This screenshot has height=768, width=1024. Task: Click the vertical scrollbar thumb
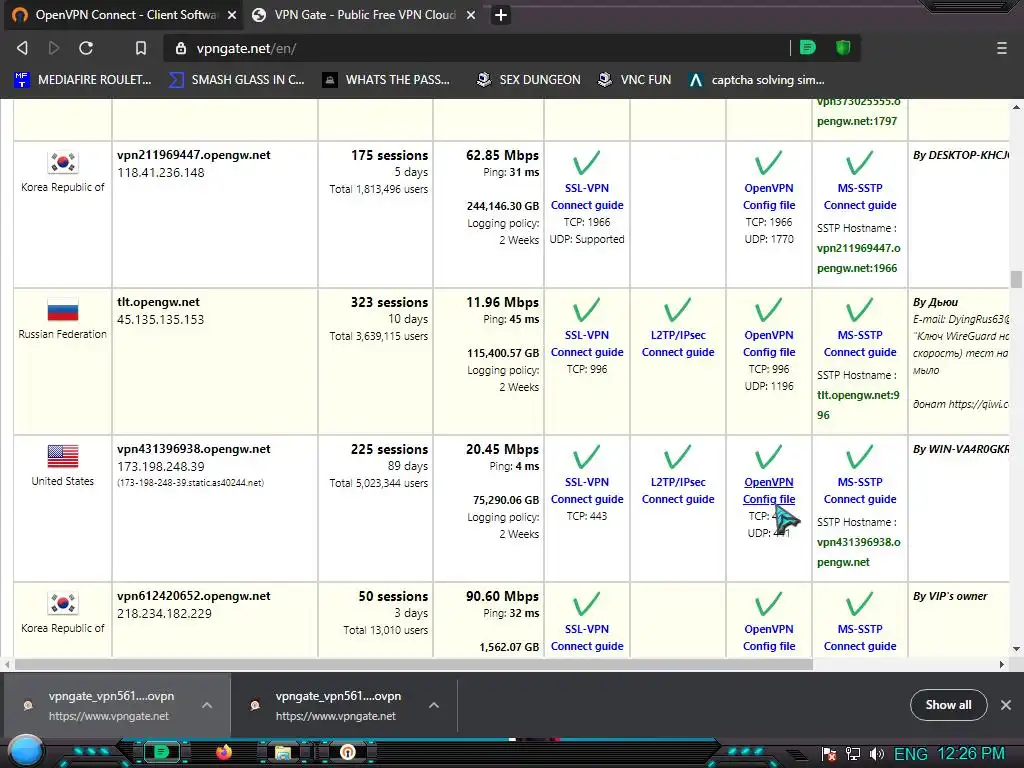[x=1016, y=279]
